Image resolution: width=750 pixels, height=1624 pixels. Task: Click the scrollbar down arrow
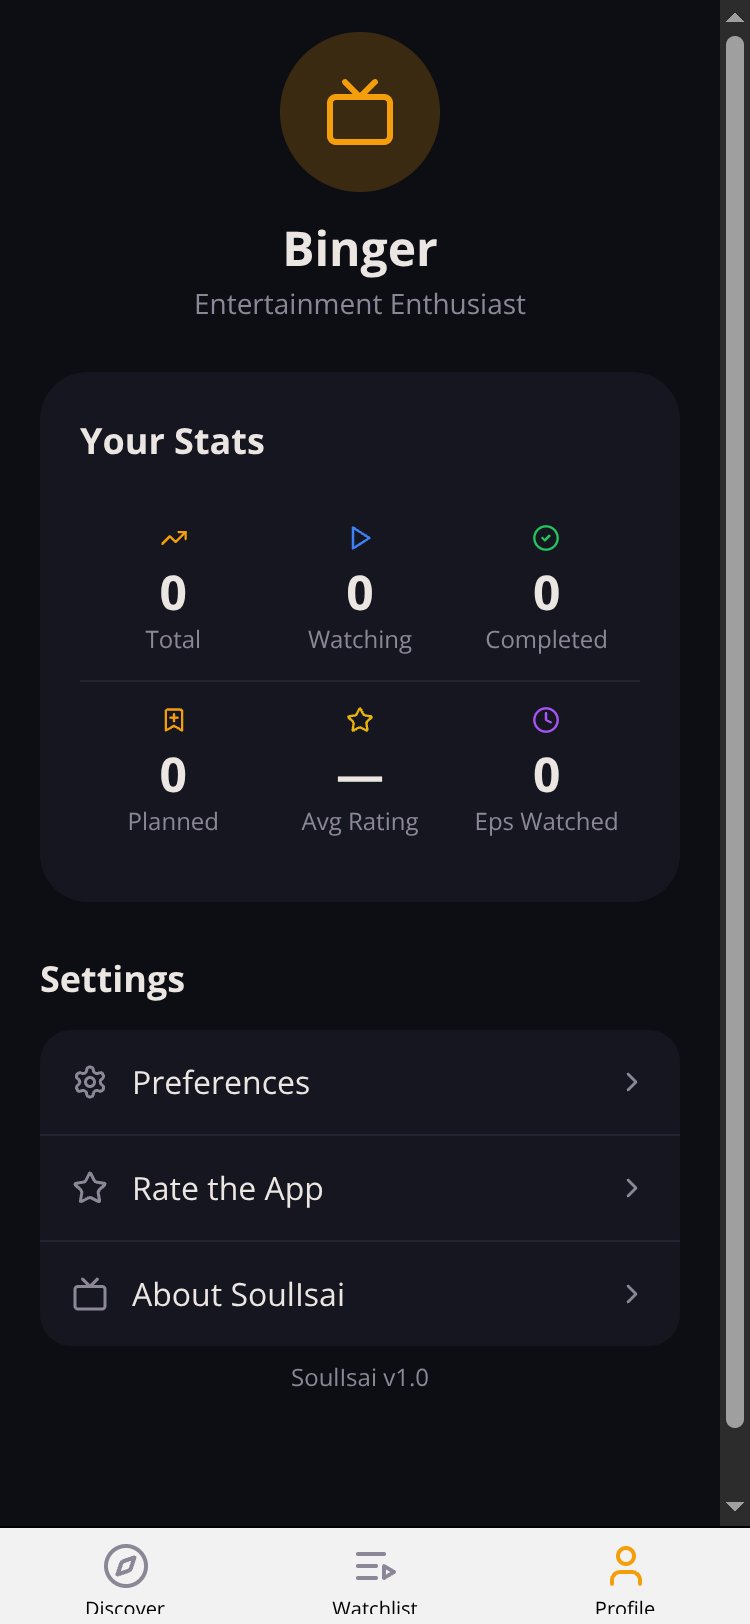[735, 1507]
